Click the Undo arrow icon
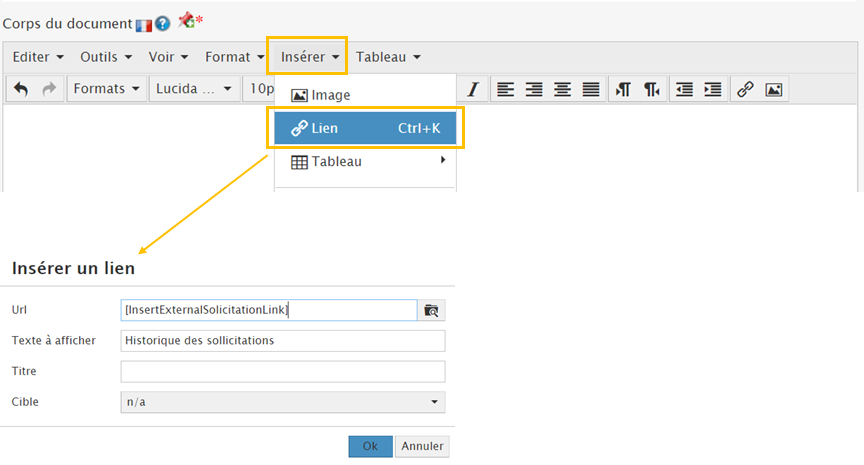 [22, 89]
